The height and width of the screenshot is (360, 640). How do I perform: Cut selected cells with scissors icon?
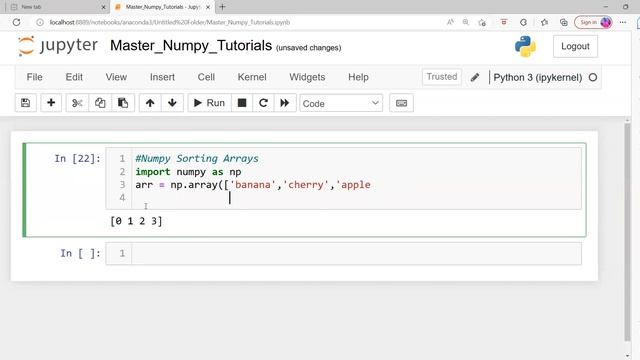point(77,103)
